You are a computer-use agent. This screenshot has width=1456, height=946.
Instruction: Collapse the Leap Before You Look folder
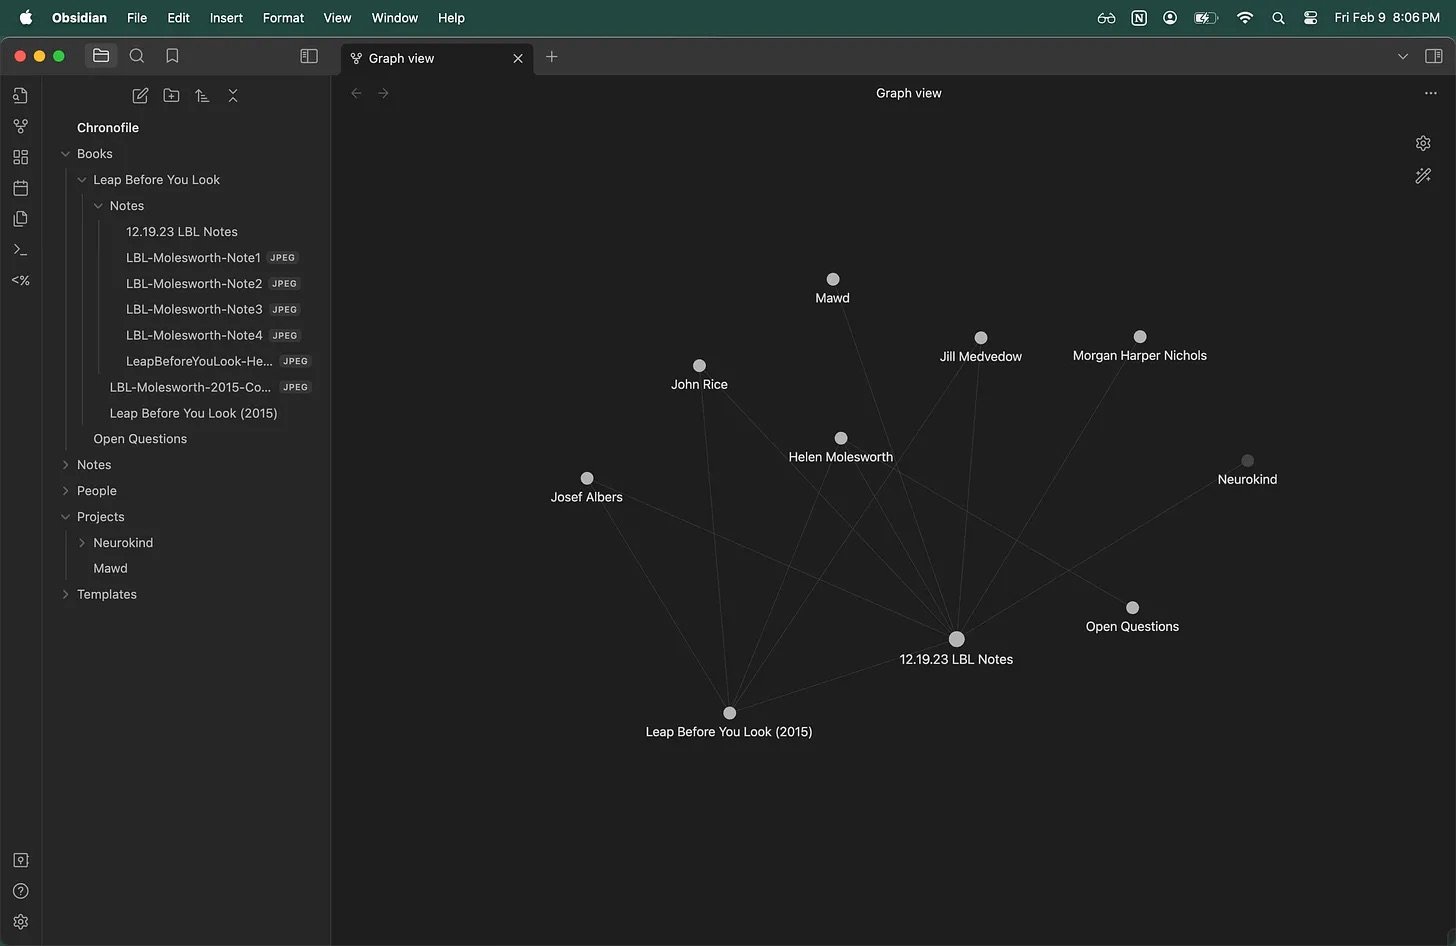[82, 180]
